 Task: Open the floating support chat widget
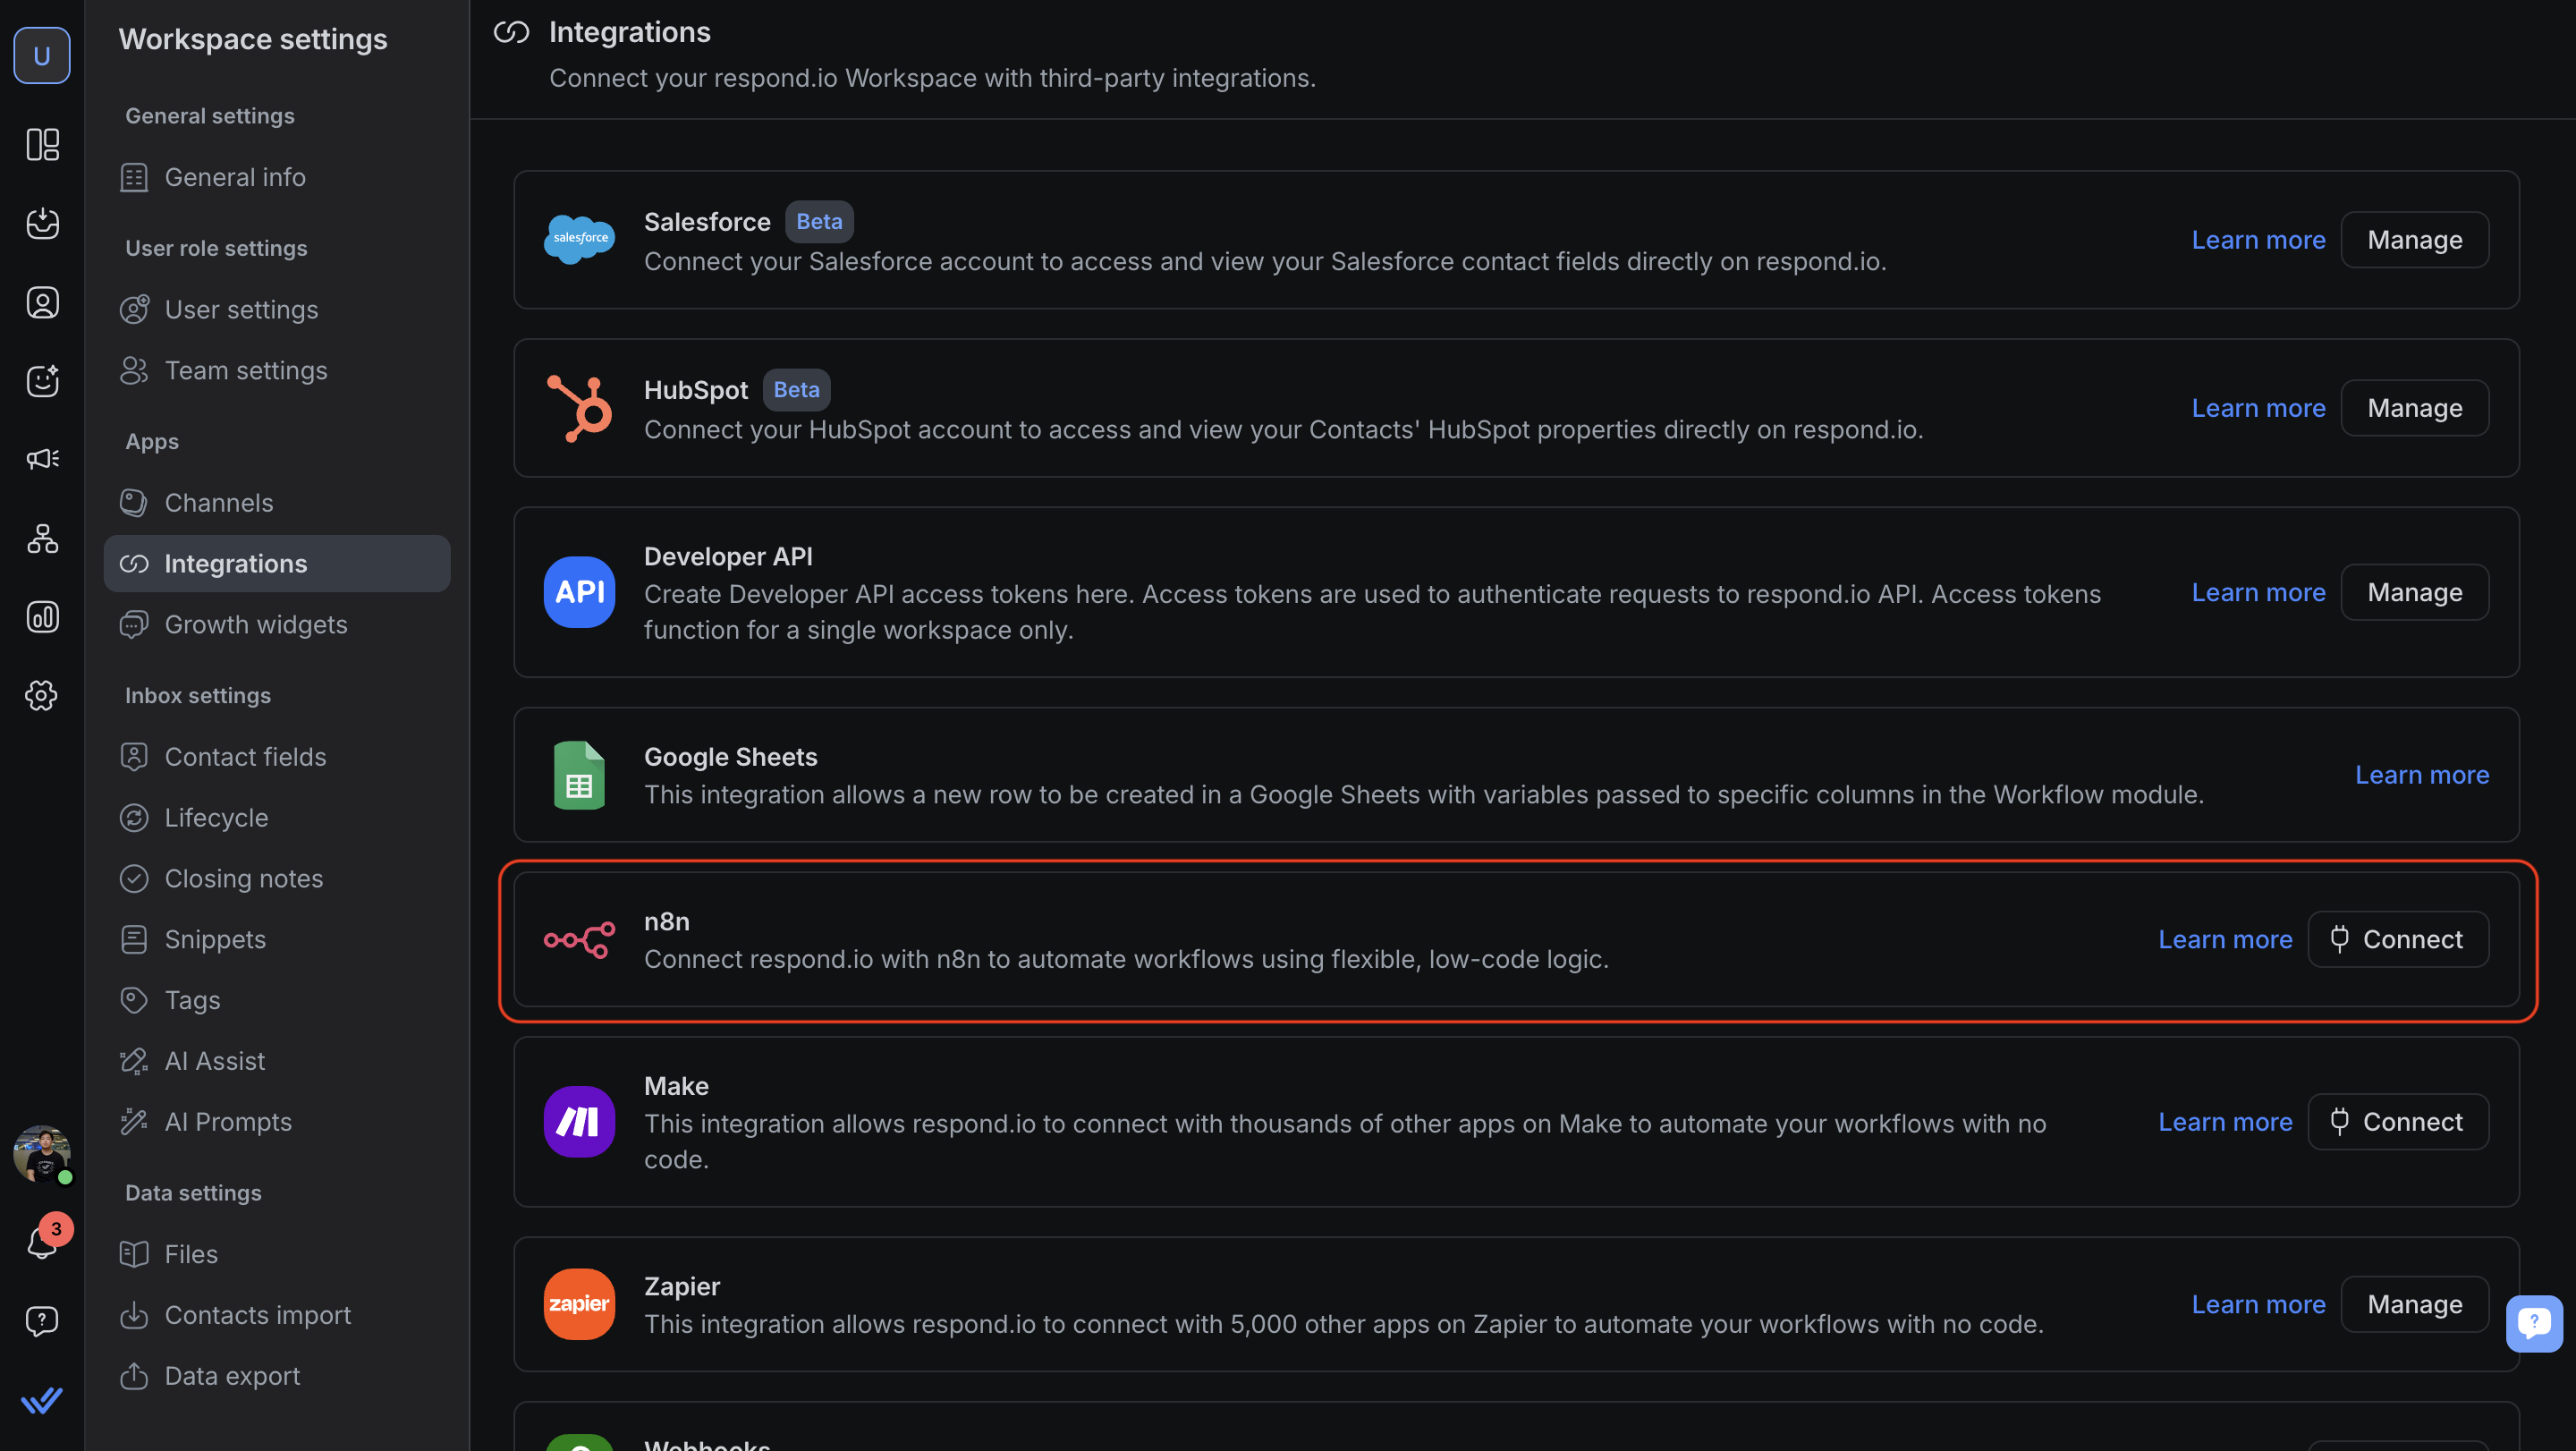2533,1323
